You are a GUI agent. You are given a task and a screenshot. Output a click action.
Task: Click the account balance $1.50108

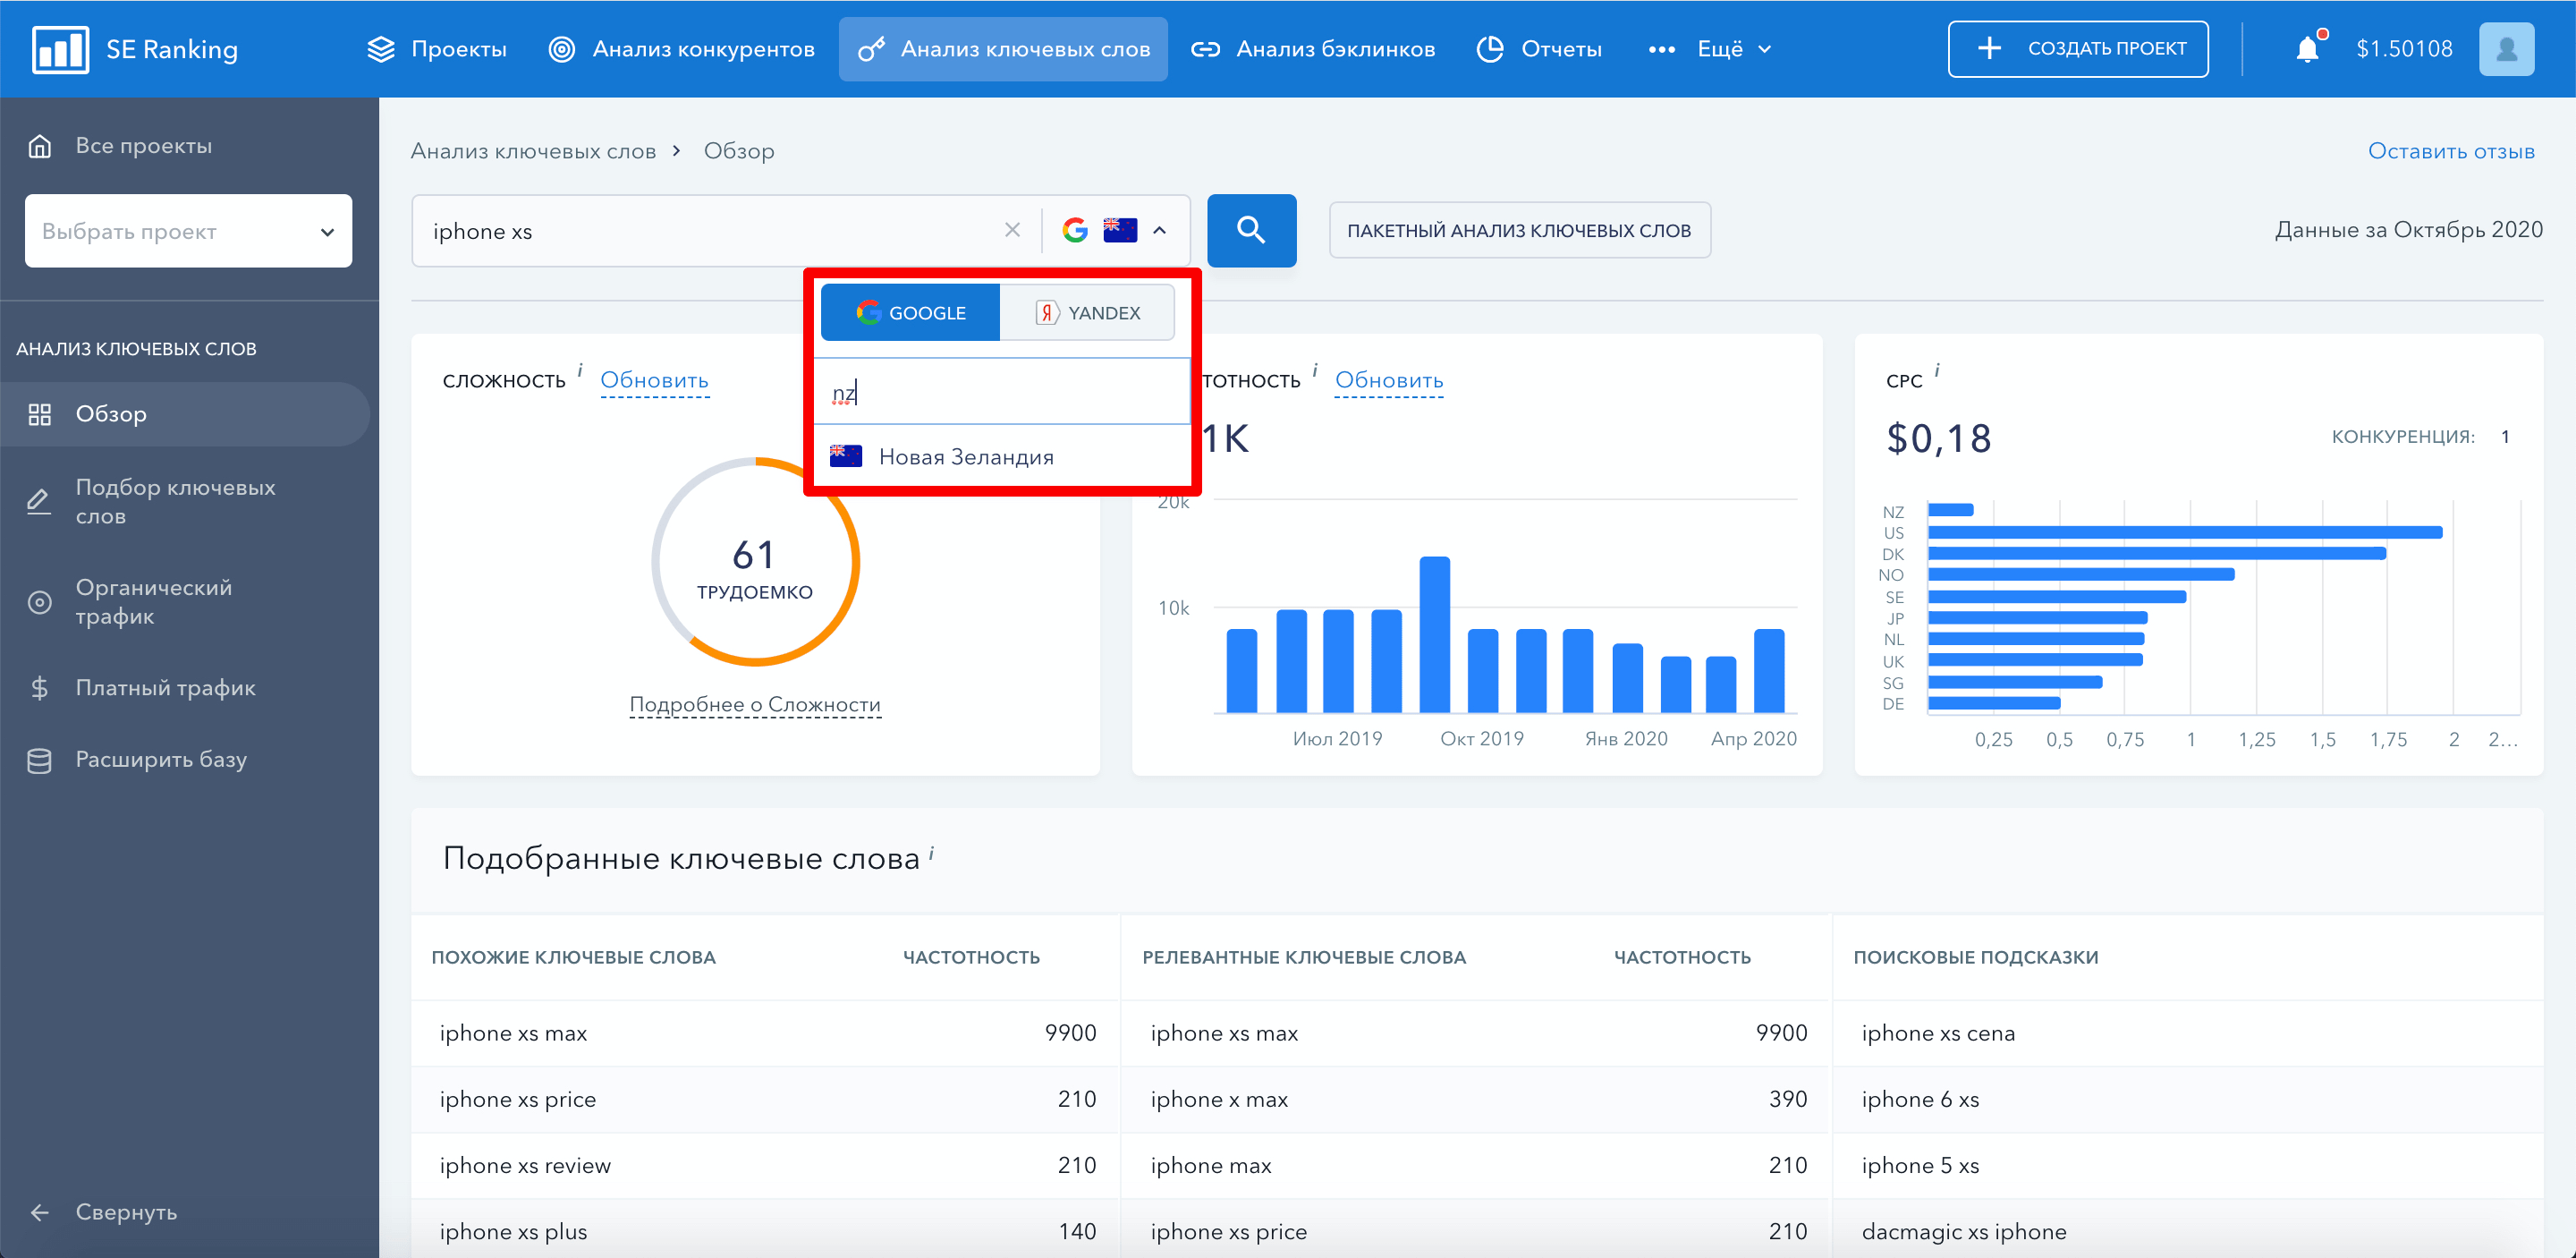pos(2404,49)
